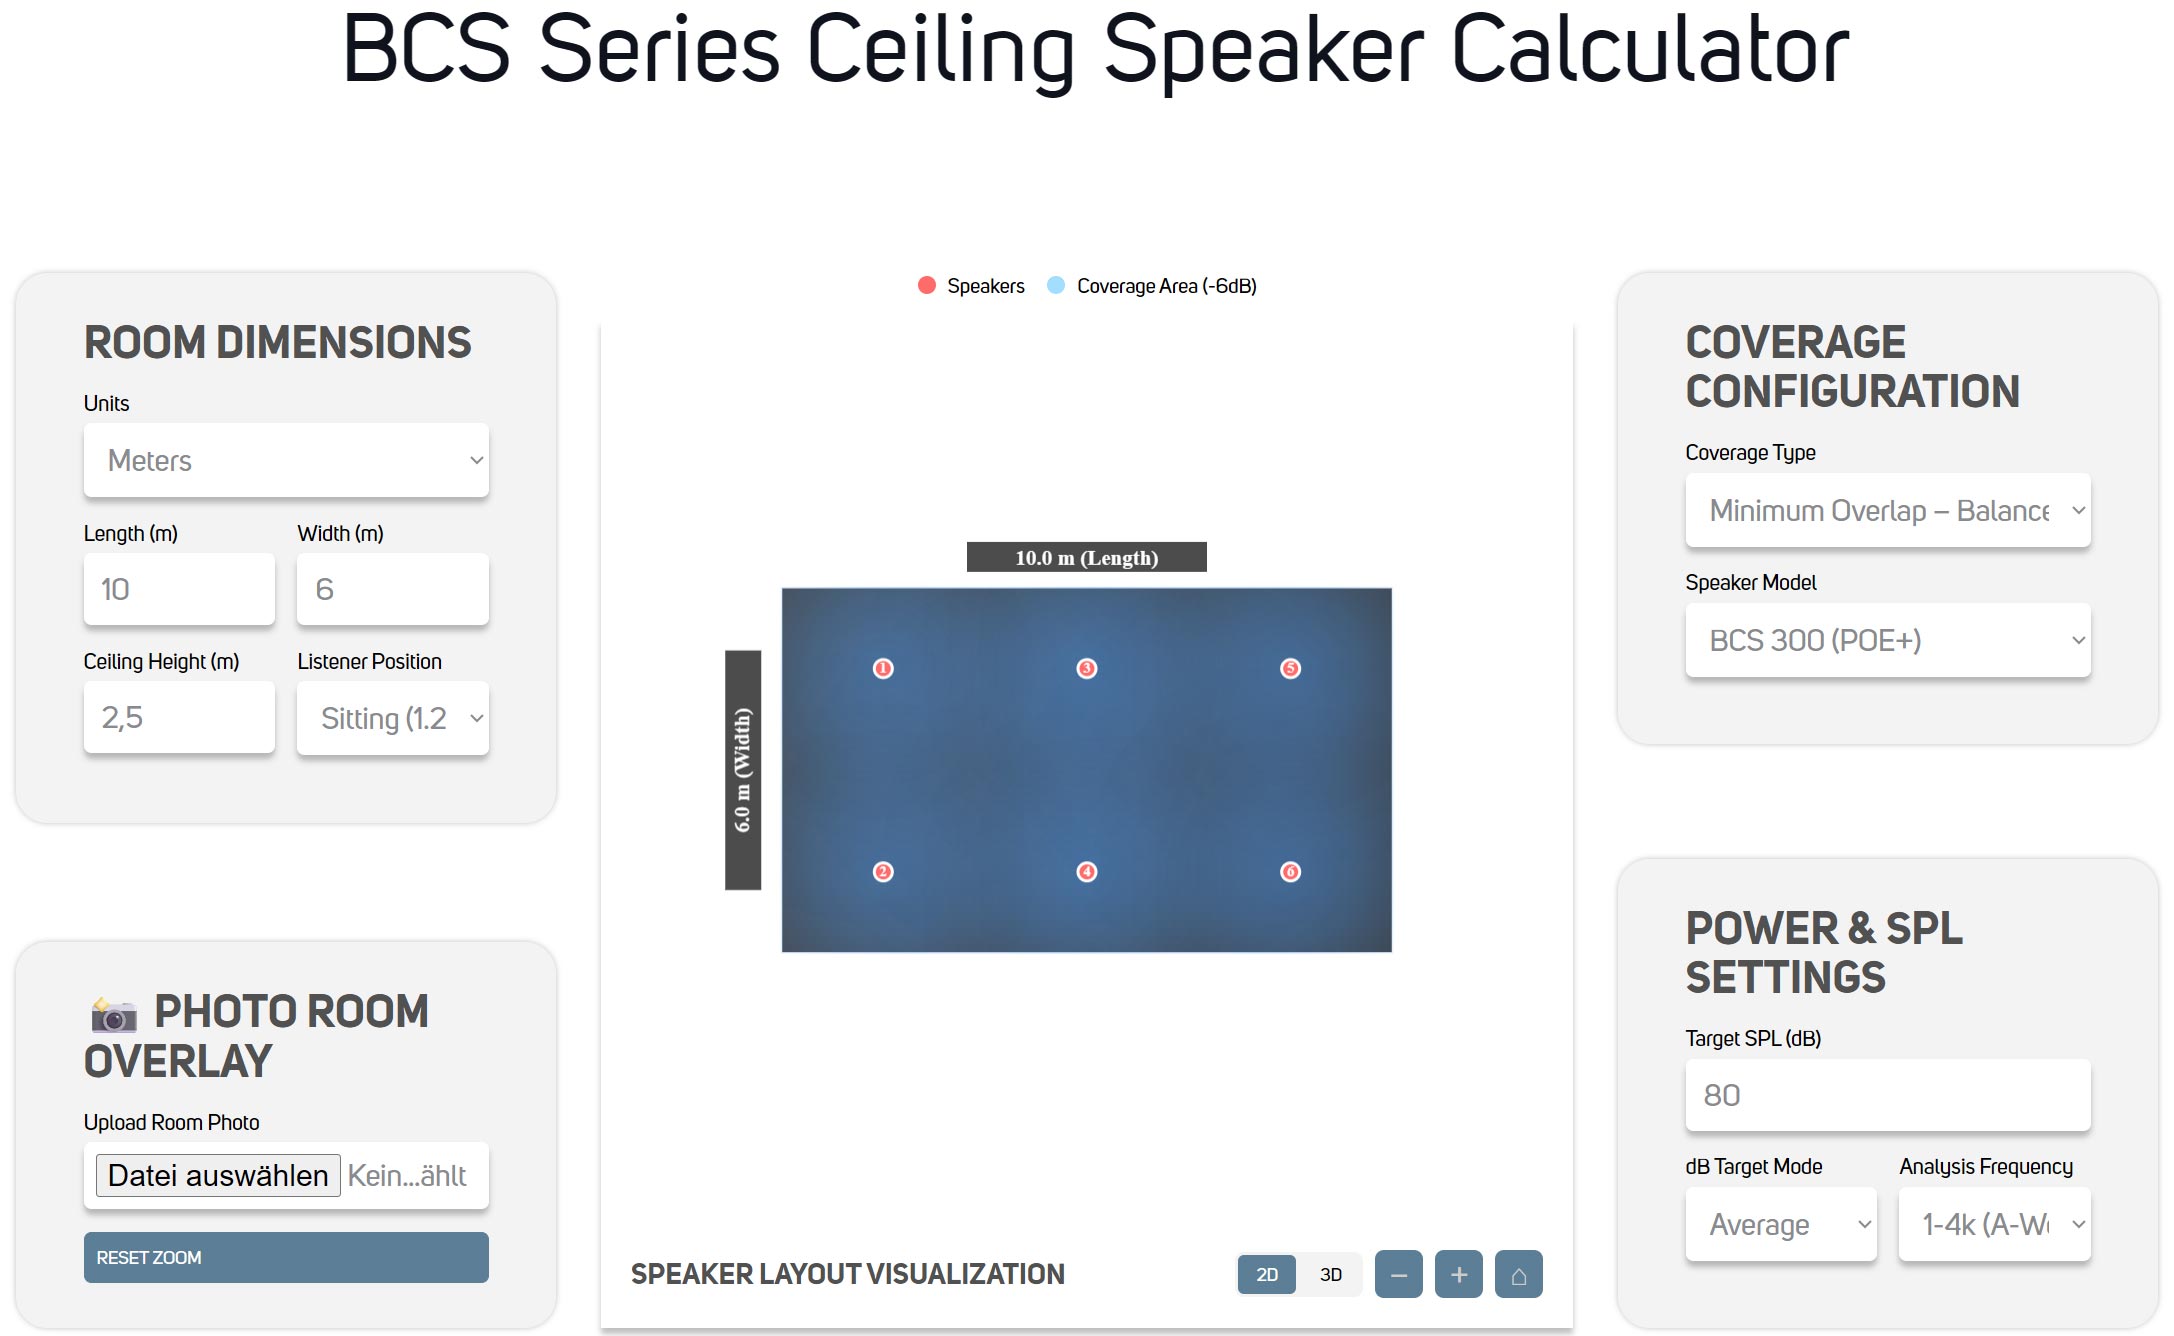Click speaker marker number 5

click(x=1291, y=668)
